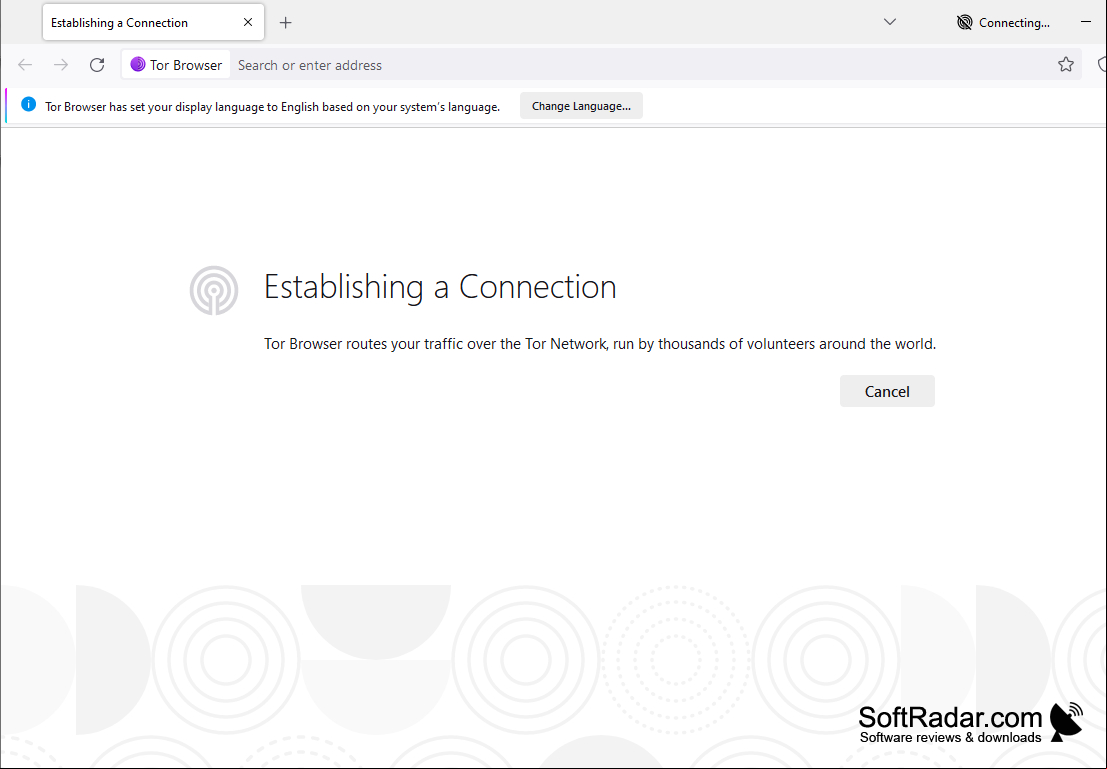This screenshot has width=1107, height=769.
Task: Click the shield icon at toolbar edge
Action: pos(1102,65)
